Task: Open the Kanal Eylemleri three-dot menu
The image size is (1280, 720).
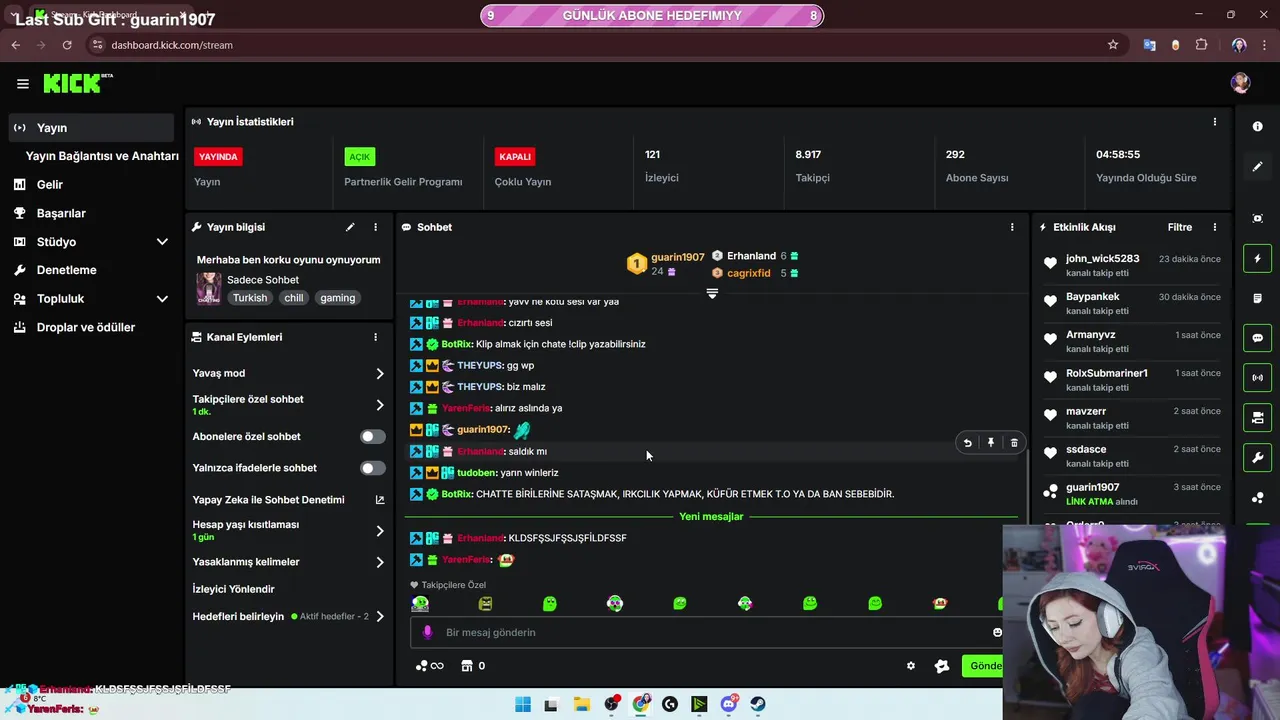Action: 375,337
